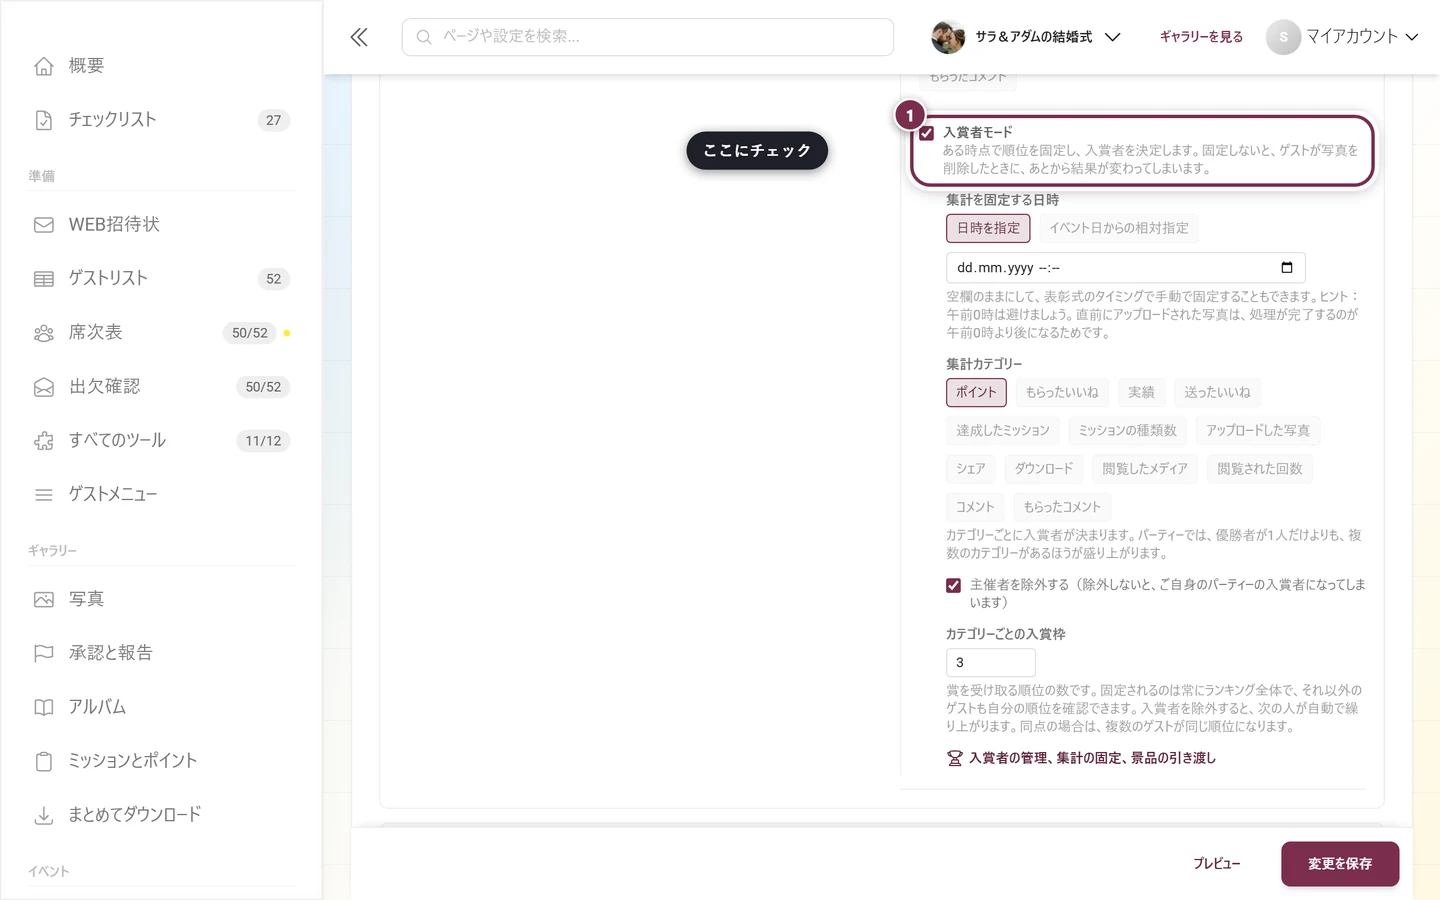Collapse the sidebar with double-chevron icon
This screenshot has height=900, width=1440.
[x=359, y=37]
